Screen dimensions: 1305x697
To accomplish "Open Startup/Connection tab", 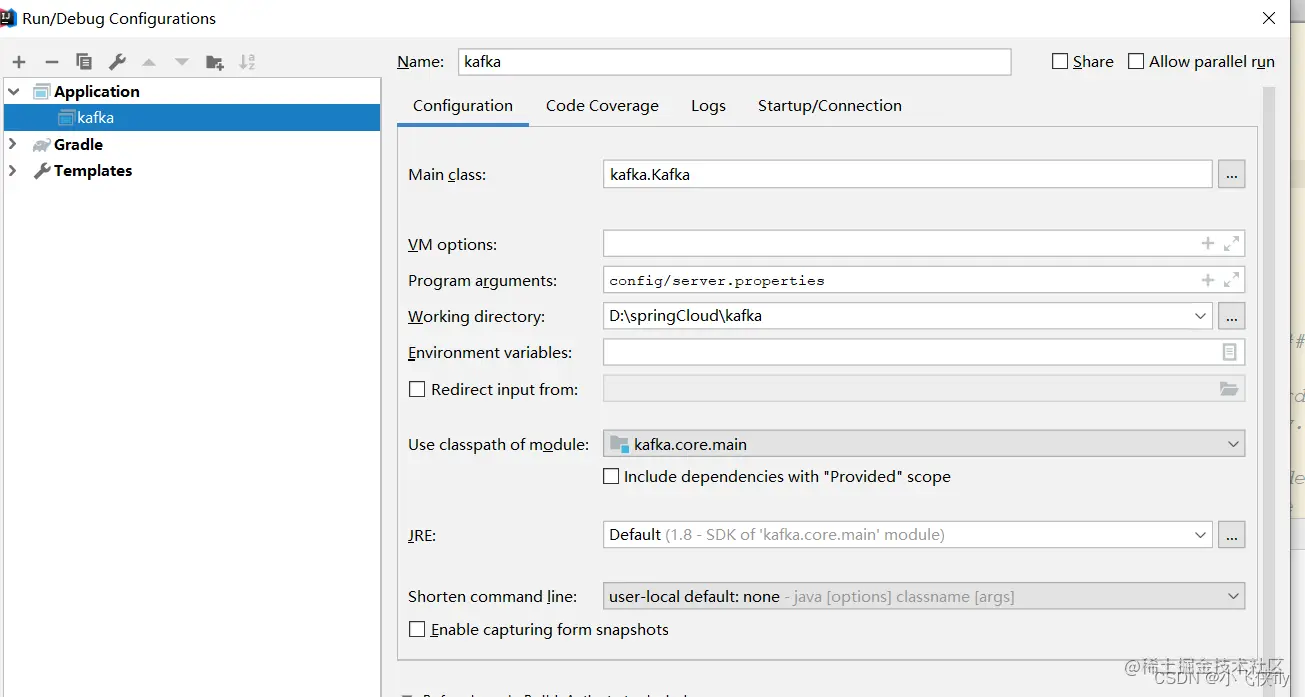I will pos(830,106).
